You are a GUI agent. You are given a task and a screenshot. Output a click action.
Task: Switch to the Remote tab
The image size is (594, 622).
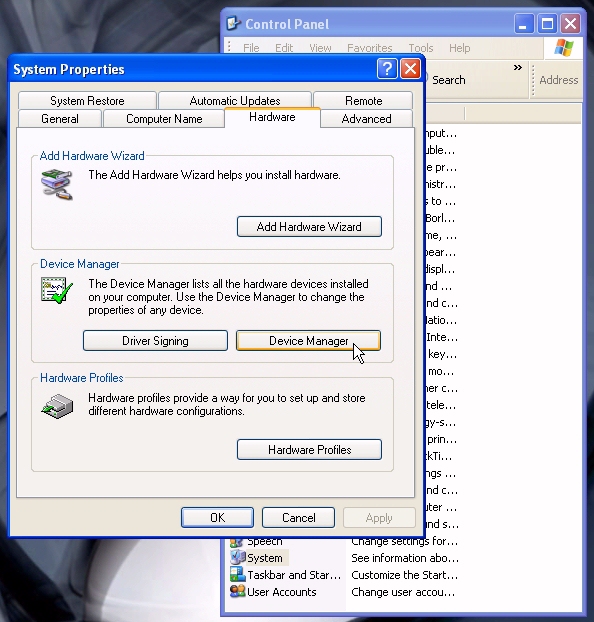[x=363, y=101]
